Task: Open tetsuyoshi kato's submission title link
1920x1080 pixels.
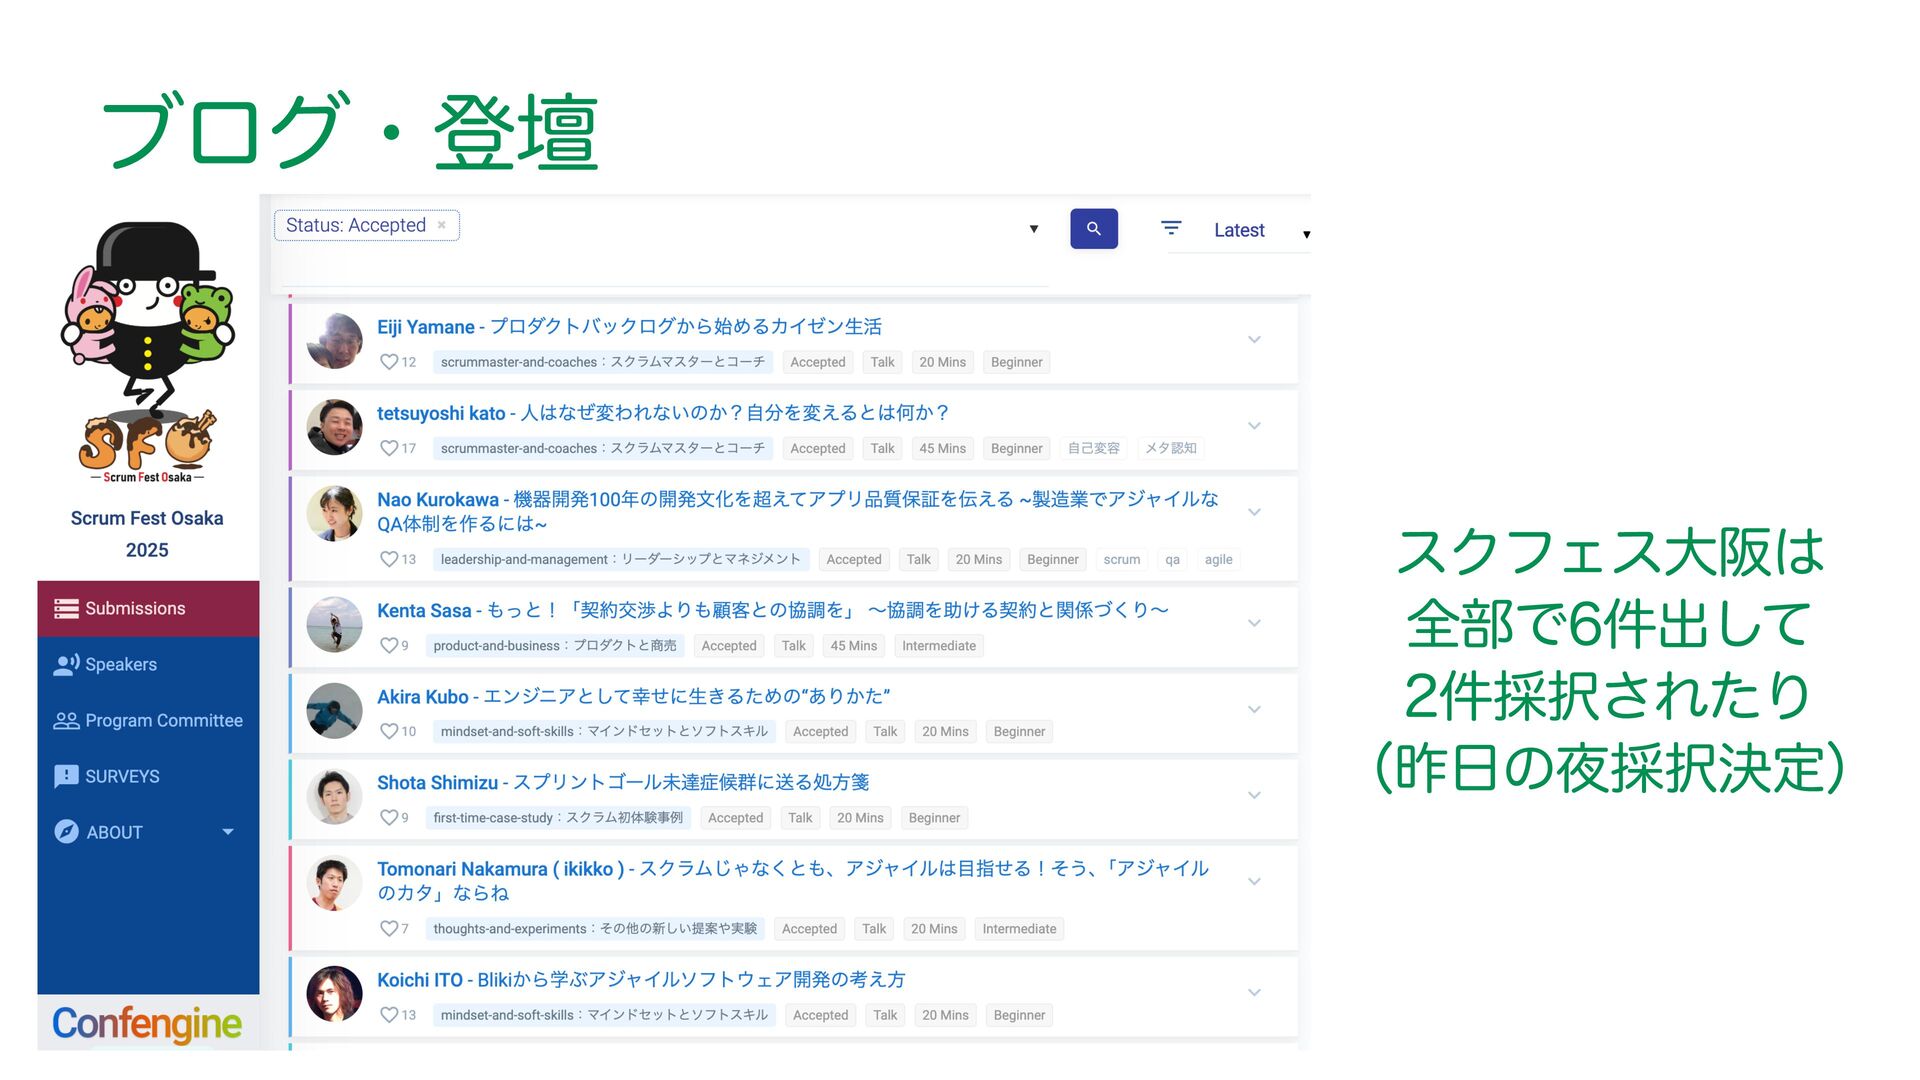Action: (663, 413)
